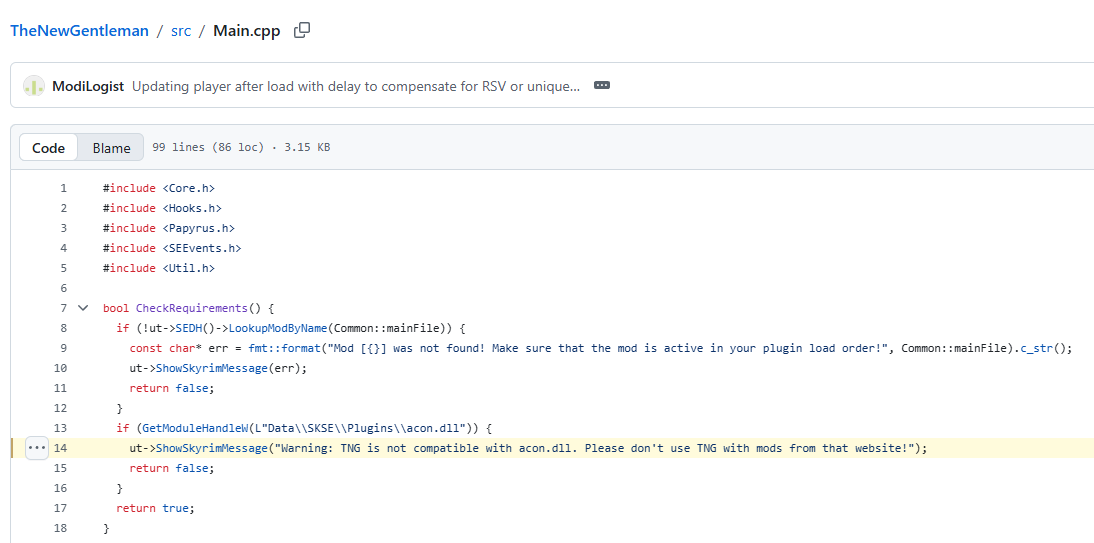Select line number 3

[x=63, y=228]
